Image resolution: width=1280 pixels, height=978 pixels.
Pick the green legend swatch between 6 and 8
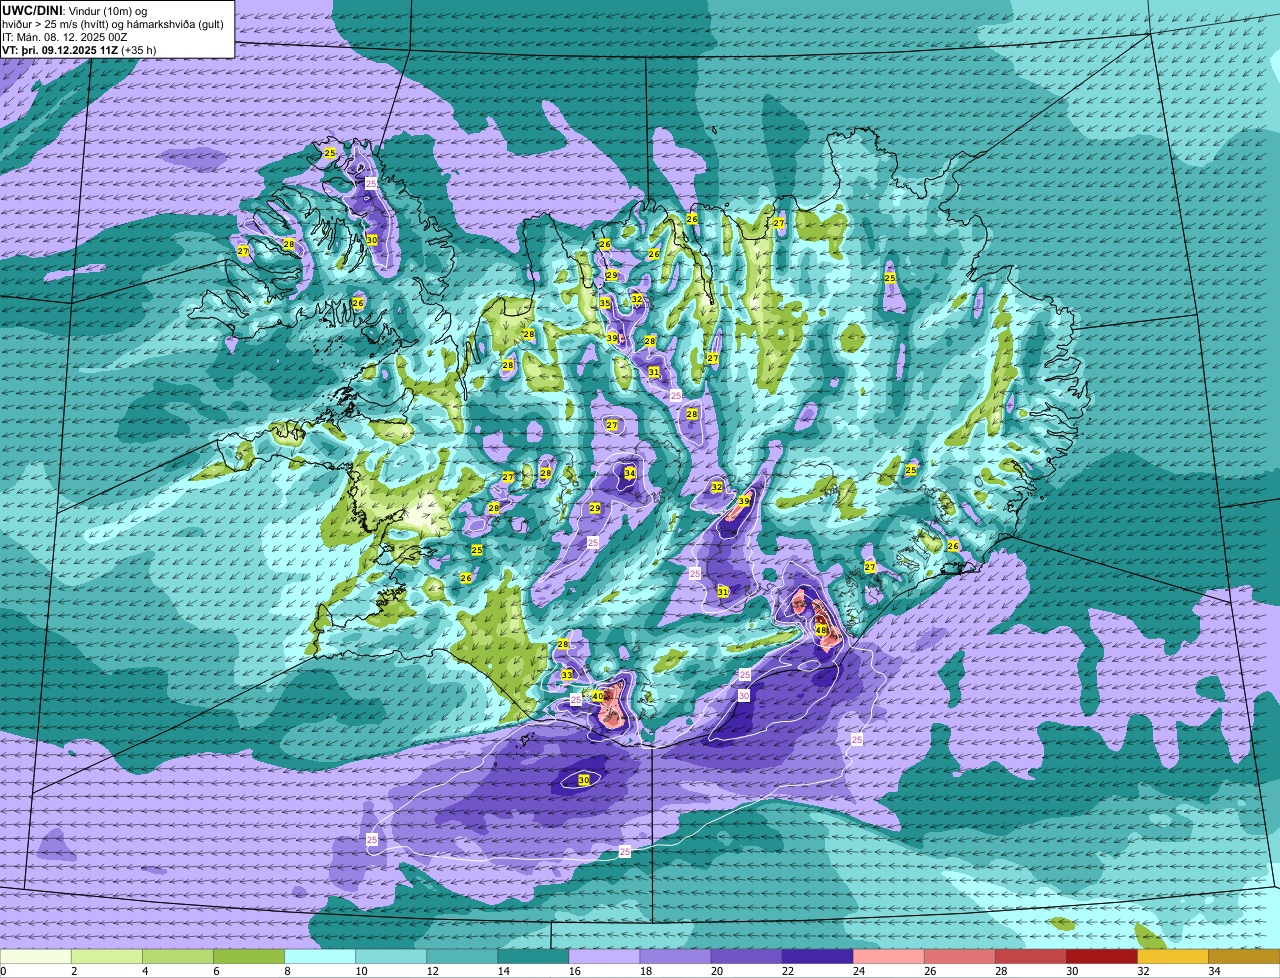(249, 957)
